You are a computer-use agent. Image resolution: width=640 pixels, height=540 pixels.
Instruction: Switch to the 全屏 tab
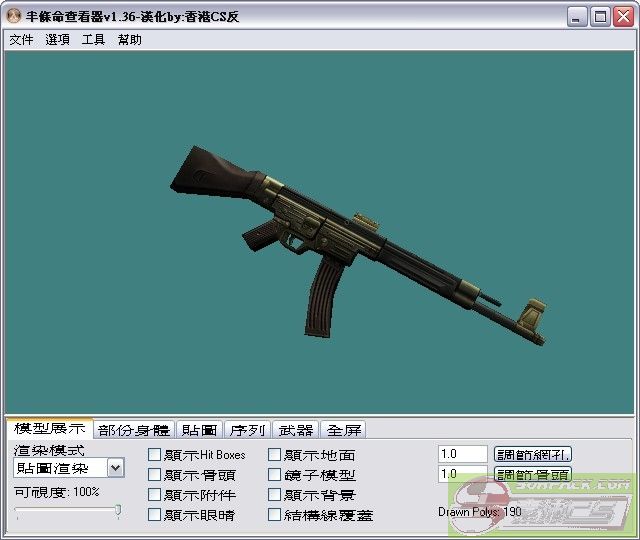tap(343, 430)
